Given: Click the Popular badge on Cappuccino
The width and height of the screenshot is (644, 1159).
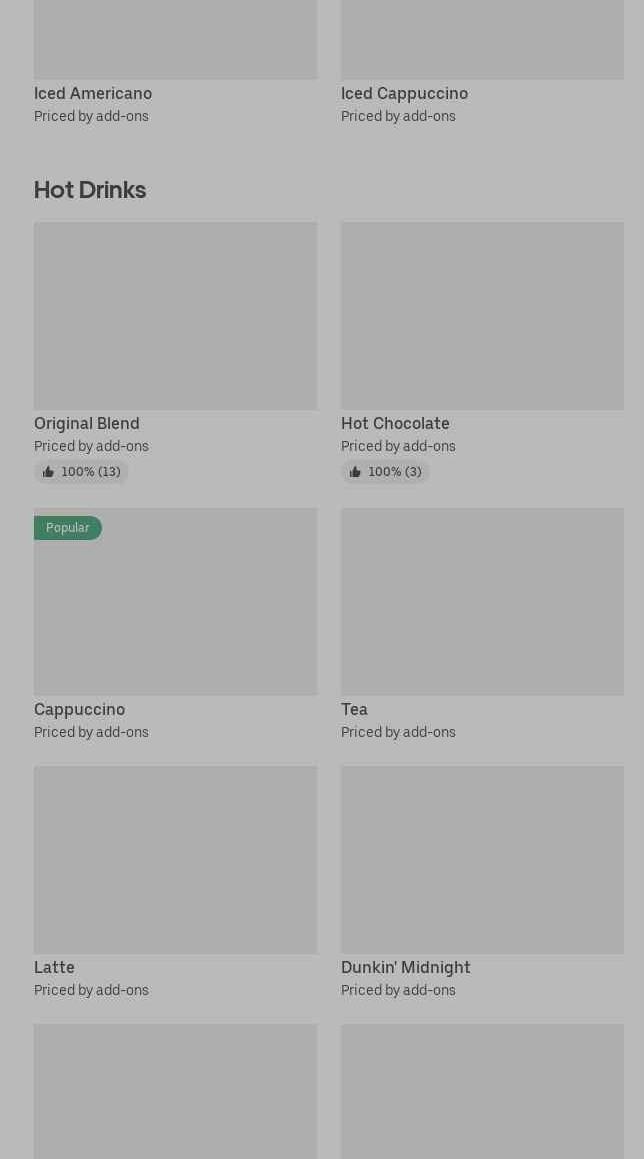Looking at the screenshot, I should click(67, 528).
